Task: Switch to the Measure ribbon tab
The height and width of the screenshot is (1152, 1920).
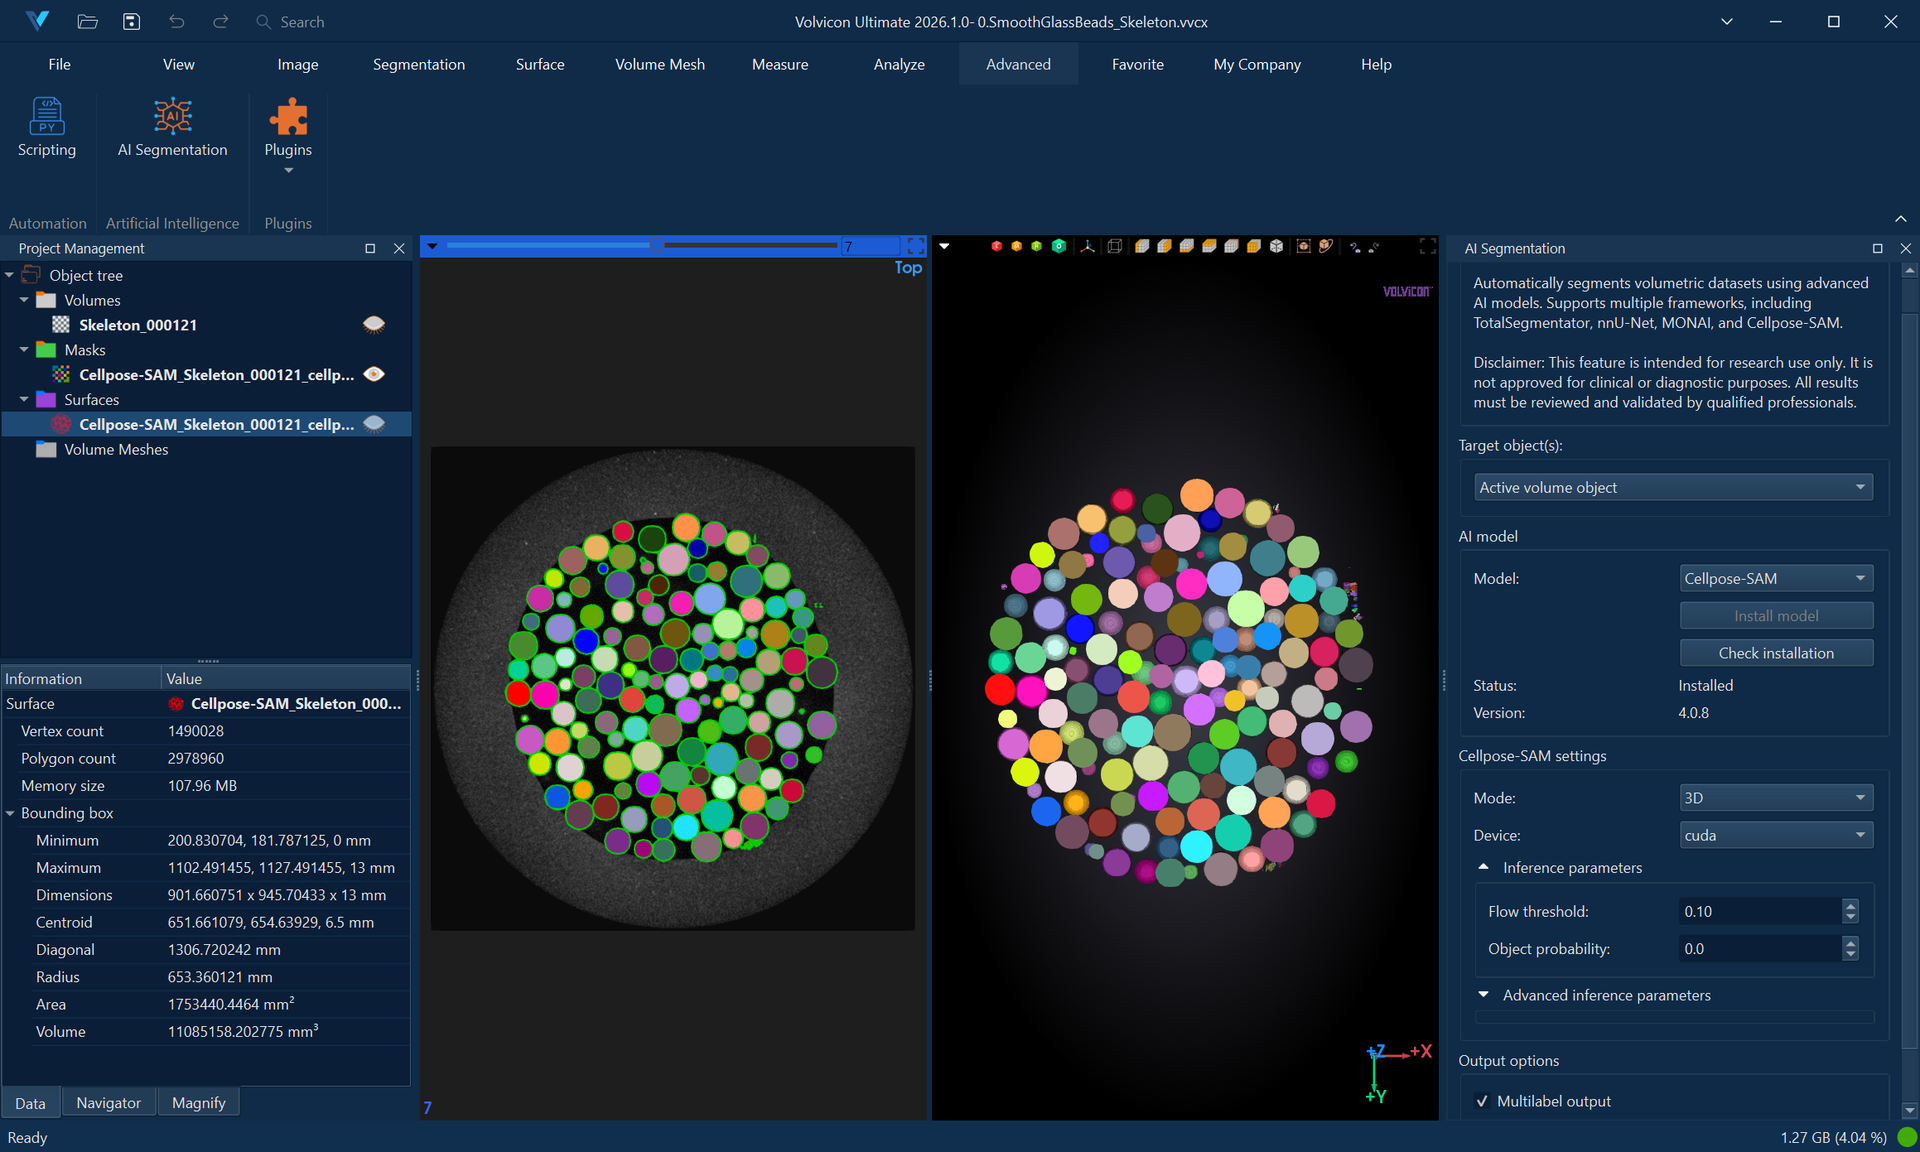Action: point(779,63)
